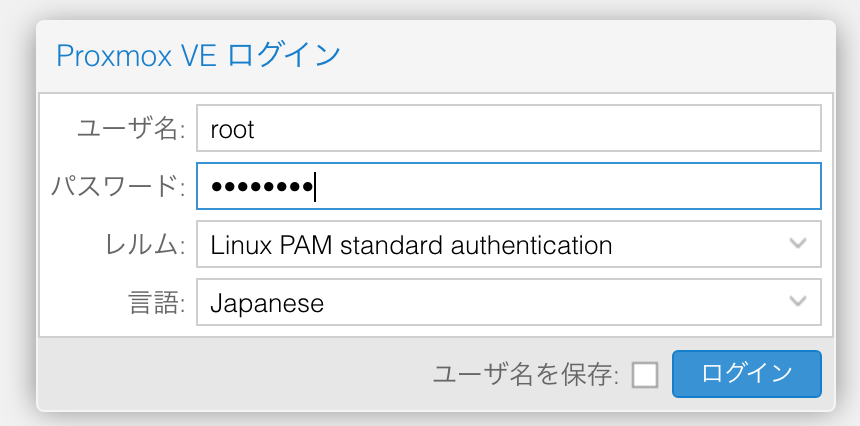Click the ユーザ名 label
The width and height of the screenshot is (860, 426).
(x=132, y=129)
